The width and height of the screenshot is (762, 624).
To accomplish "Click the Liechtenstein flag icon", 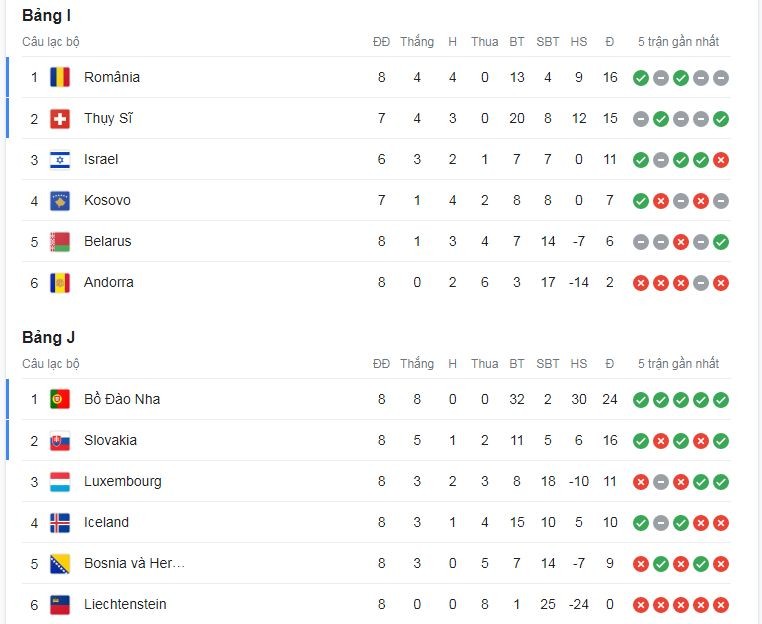I will (60, 604).
